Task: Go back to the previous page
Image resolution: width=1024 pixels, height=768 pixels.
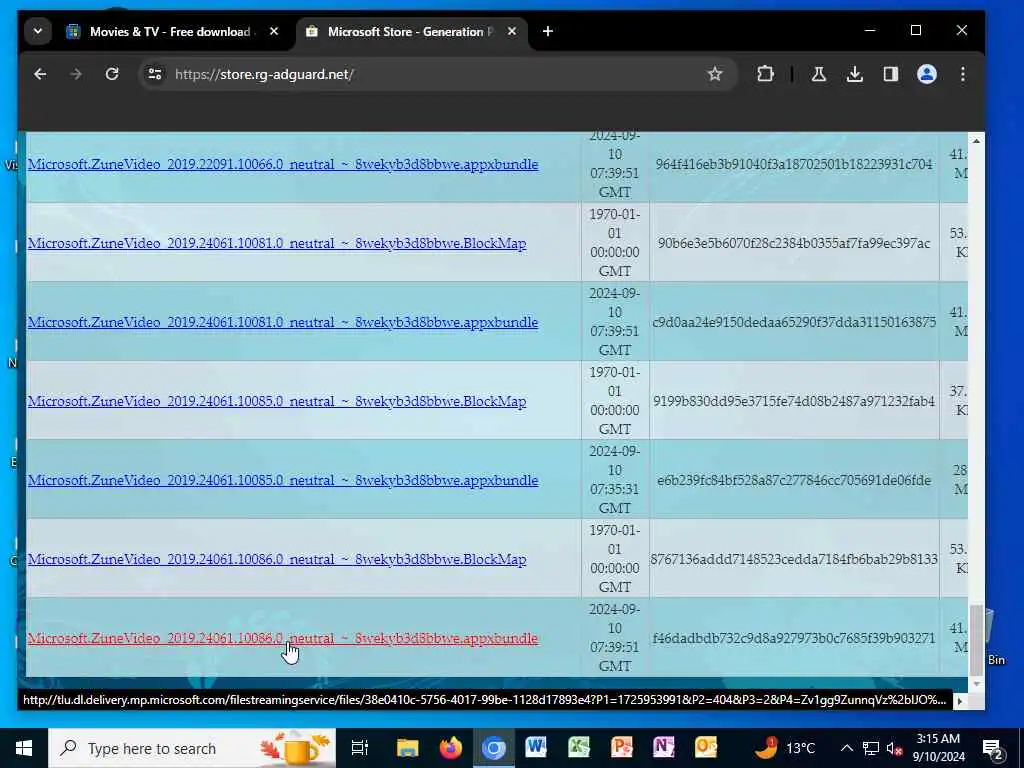Action: [x=40, y=74]
